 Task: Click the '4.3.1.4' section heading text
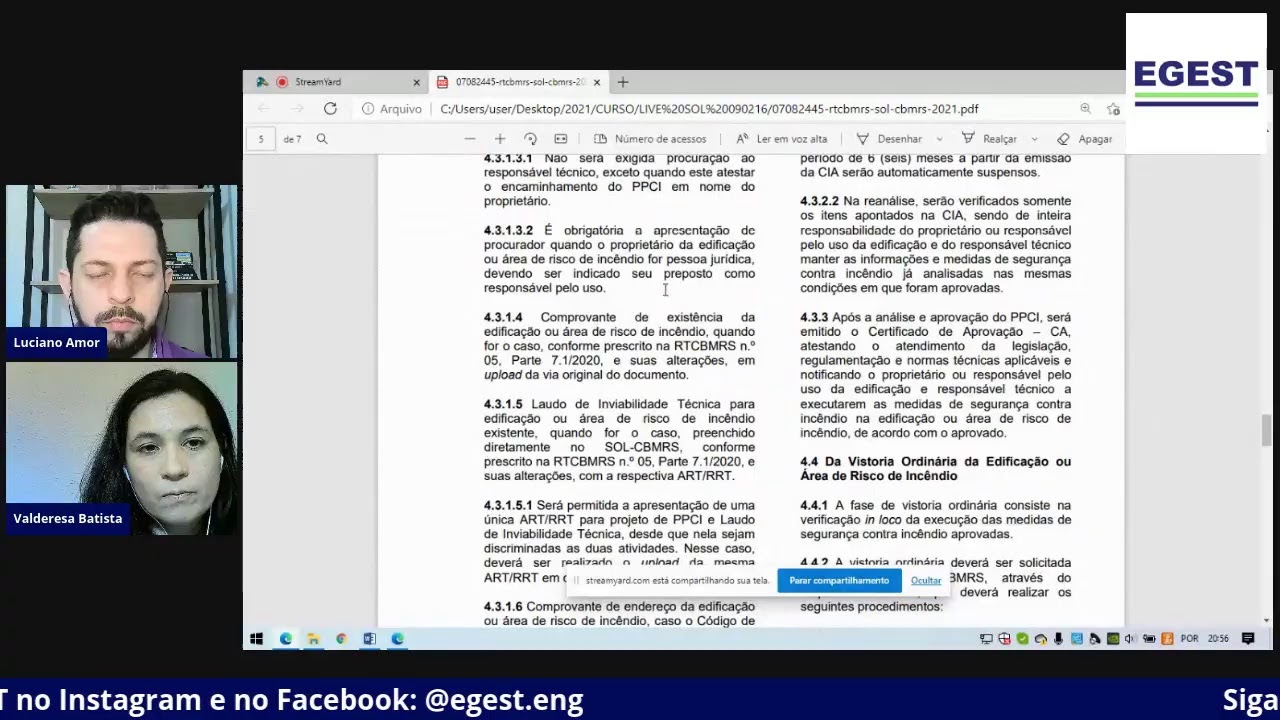click(503, 317)
